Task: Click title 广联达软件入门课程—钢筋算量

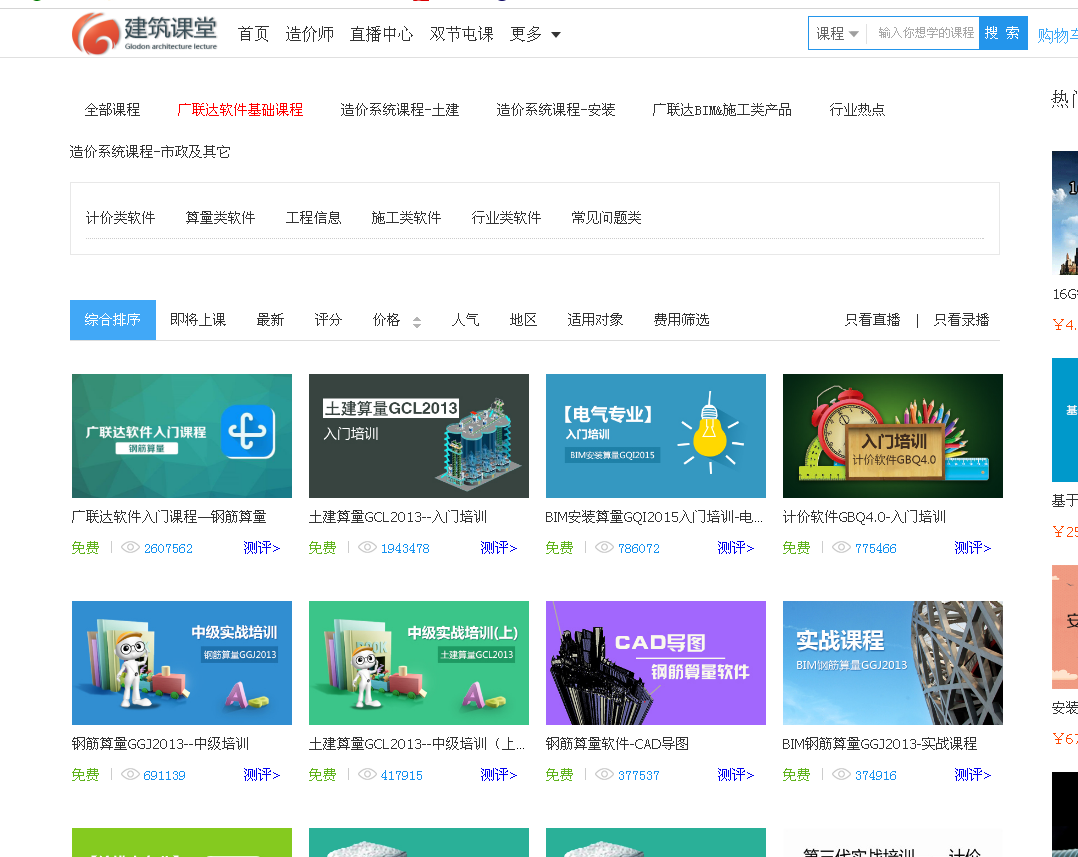Action: coord(169,517)
